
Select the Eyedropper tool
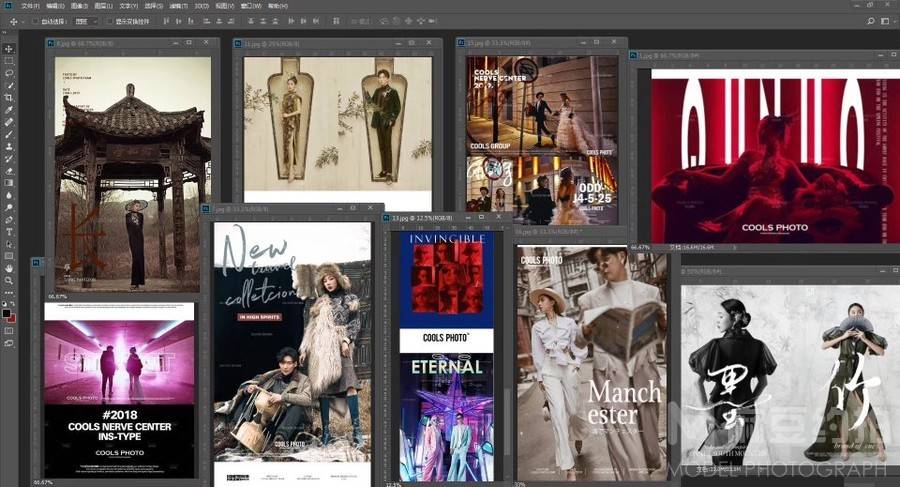click(9, 109)
